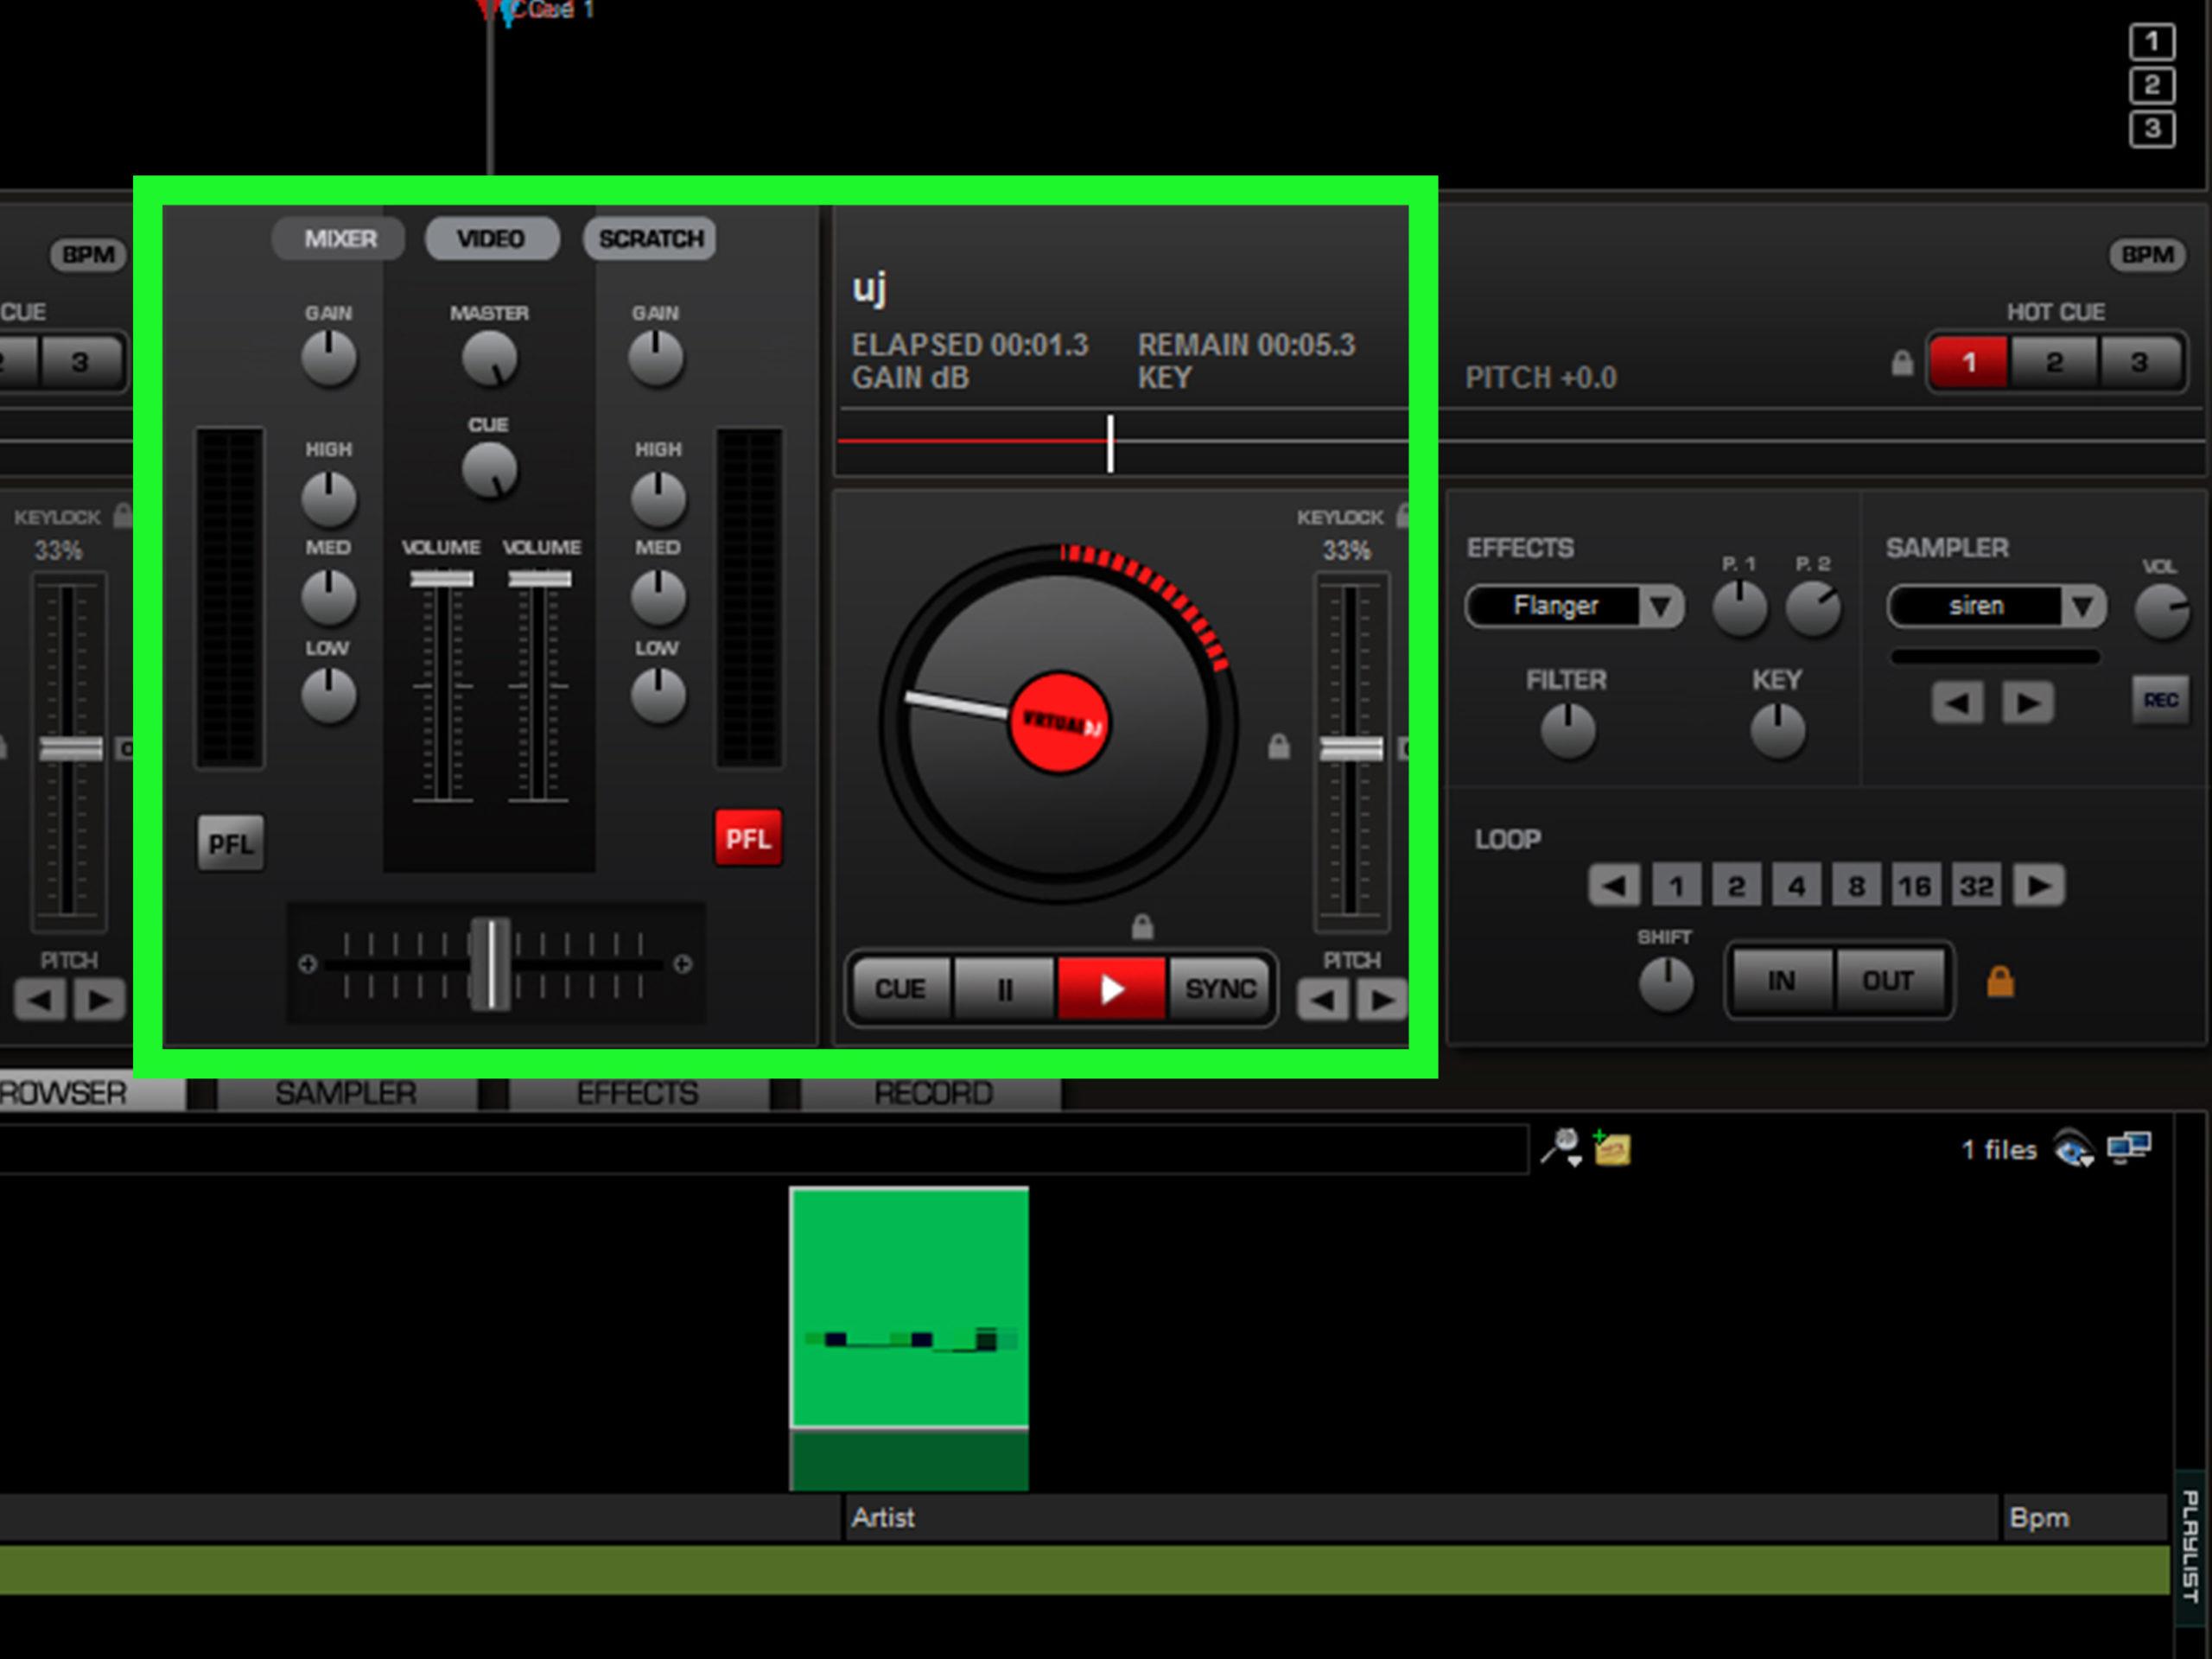The width and height of the screenshot is (2212, 1659).
Task: Click the left channel HIGH EQ knob
Action: click(329, 498)
